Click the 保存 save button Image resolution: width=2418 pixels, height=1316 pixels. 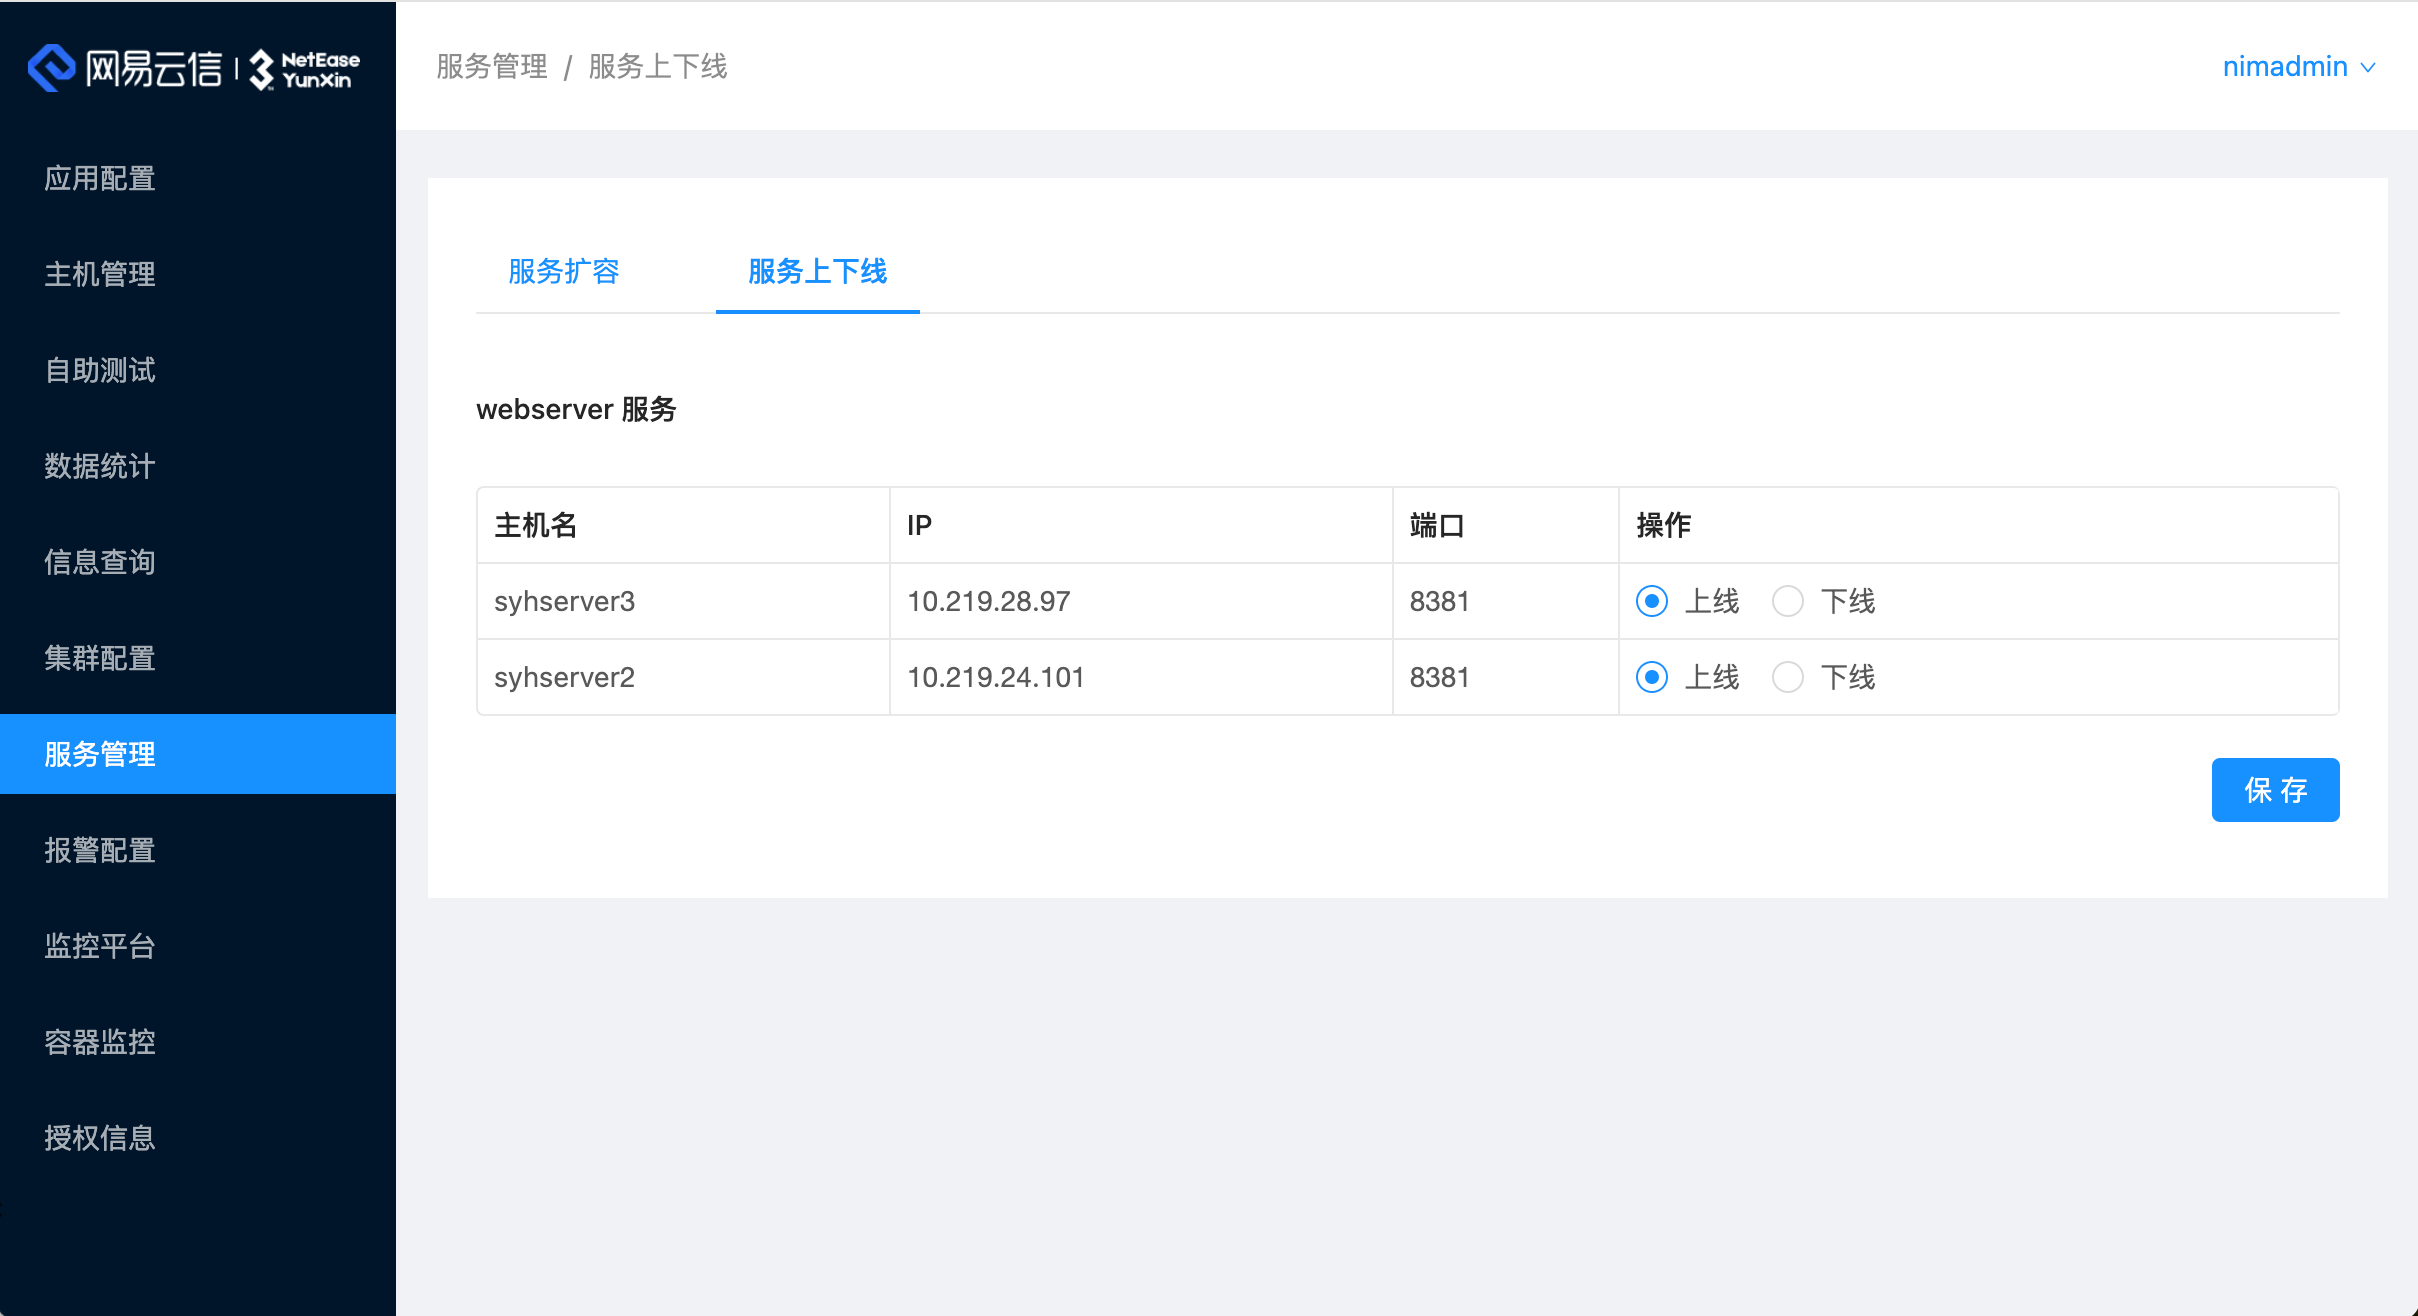coord(2274,790)
